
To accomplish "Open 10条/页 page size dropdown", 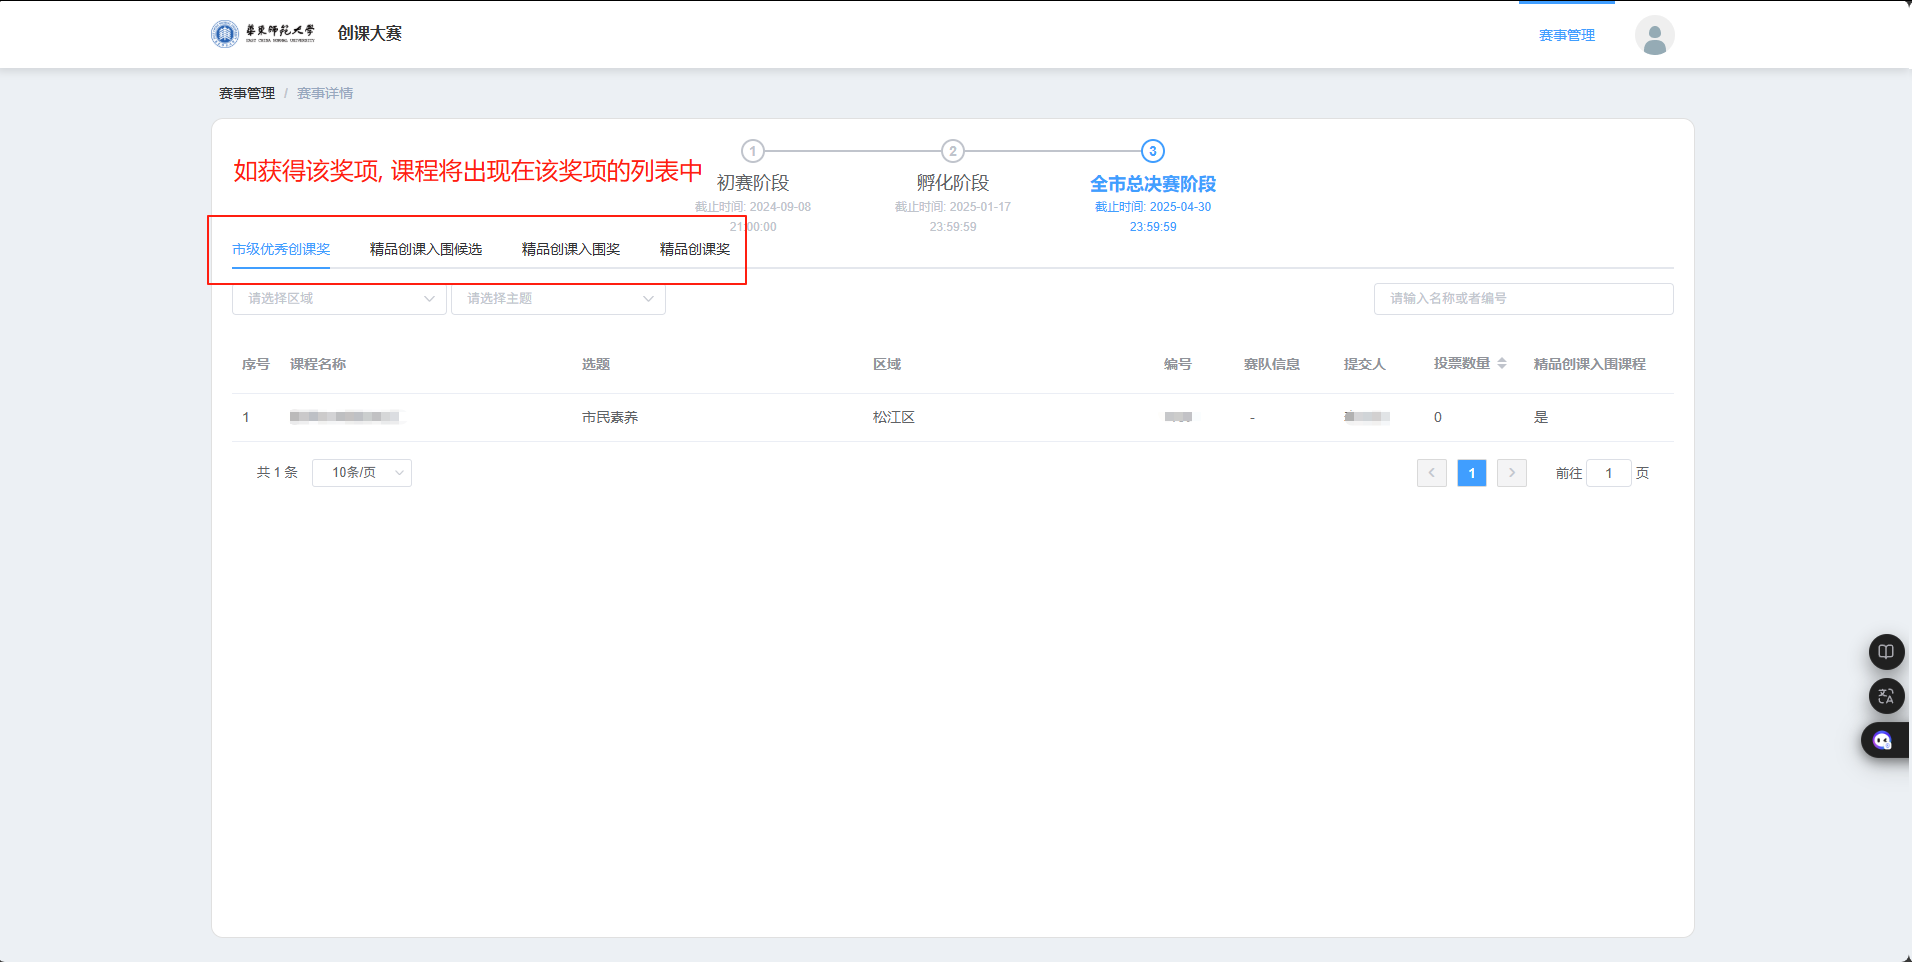I will (362, 473).
